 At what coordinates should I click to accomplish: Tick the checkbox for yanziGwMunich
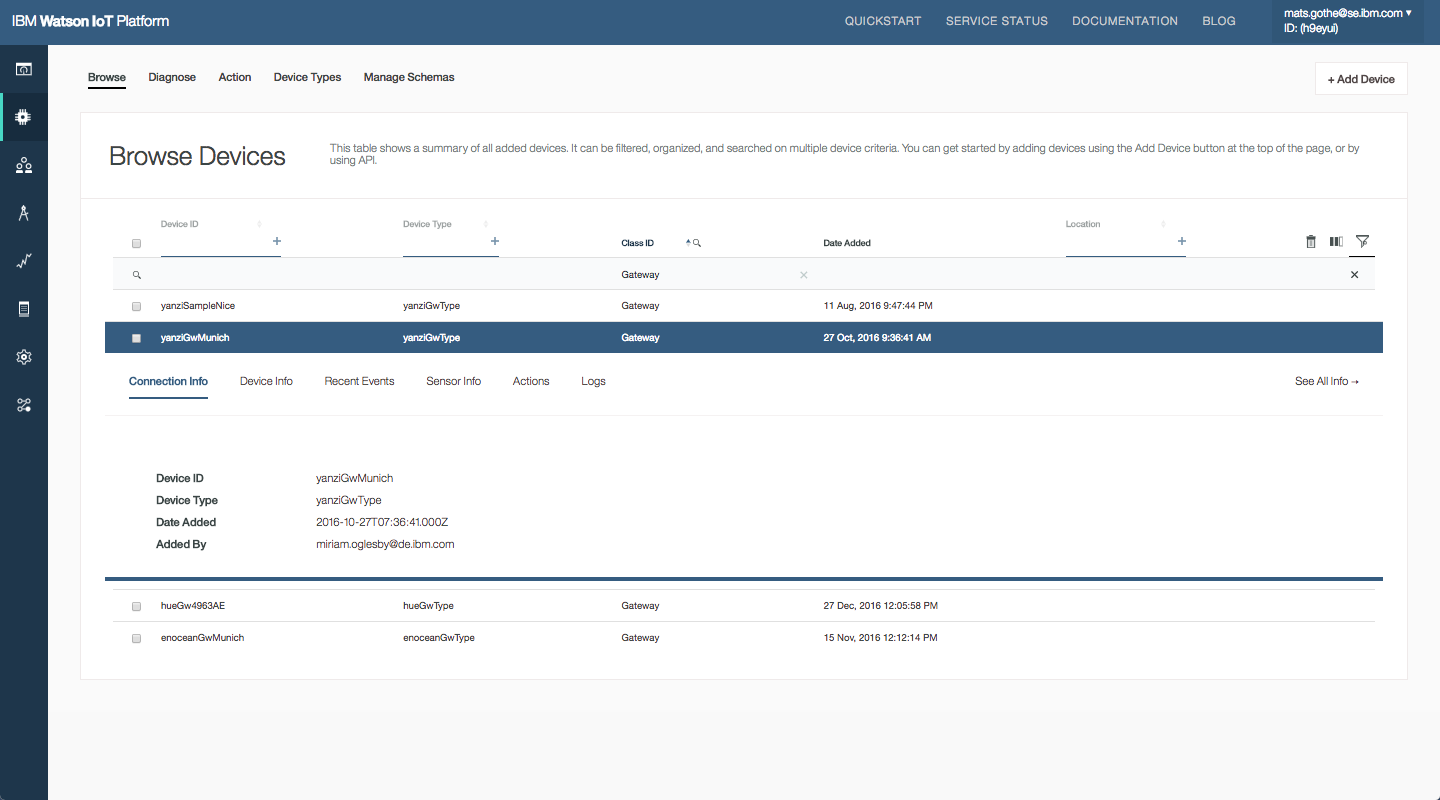pos(137,338)
